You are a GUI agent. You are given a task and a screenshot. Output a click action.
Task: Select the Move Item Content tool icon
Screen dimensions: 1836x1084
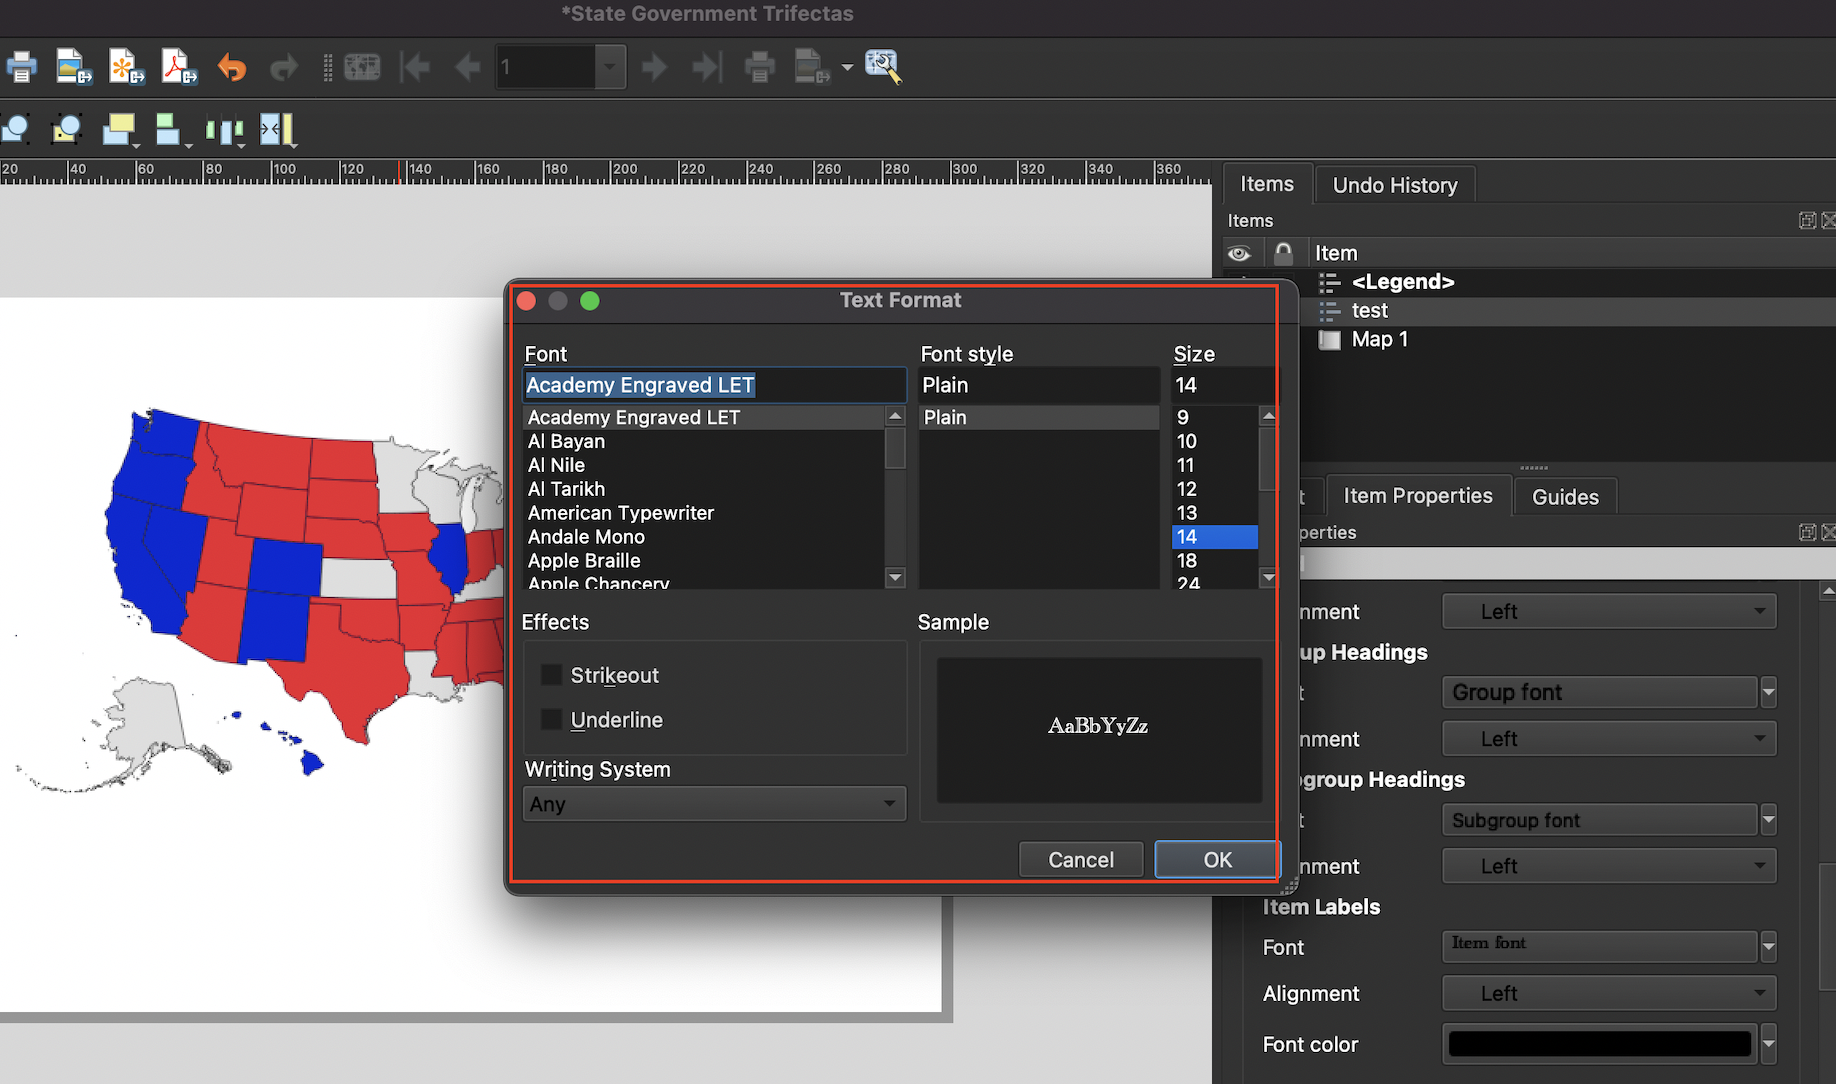66,130
